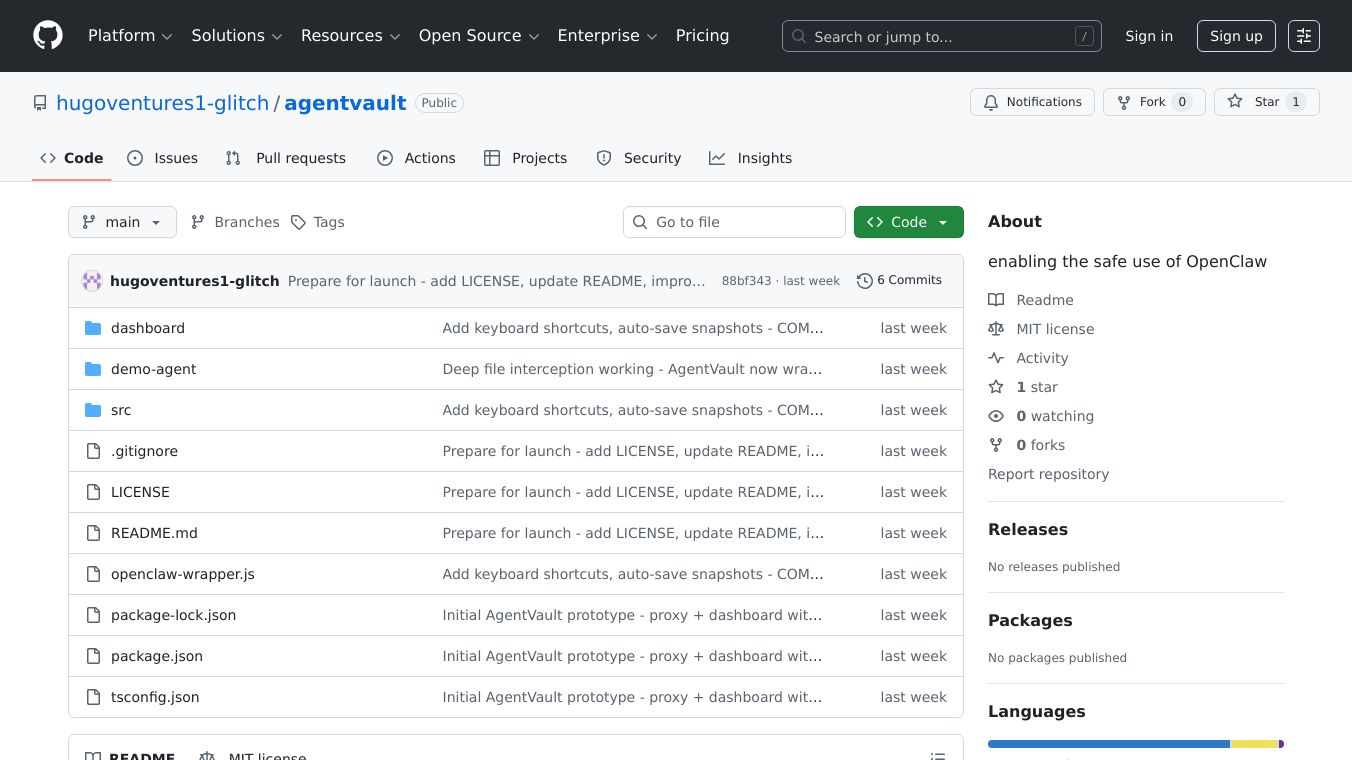Open the Insights tab
1352x760 pixels.
[751, 158]
